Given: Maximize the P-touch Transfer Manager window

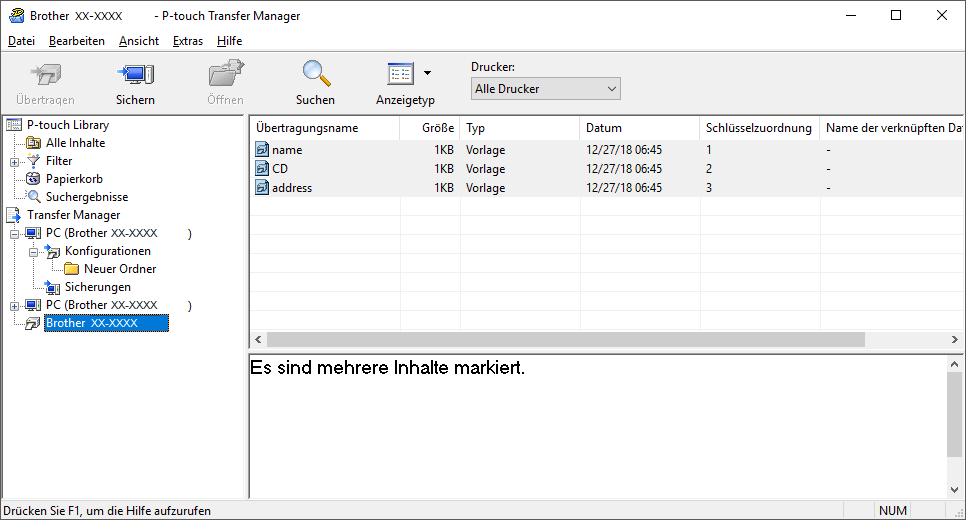Looking at the screenshot, I should click(896, 15).
